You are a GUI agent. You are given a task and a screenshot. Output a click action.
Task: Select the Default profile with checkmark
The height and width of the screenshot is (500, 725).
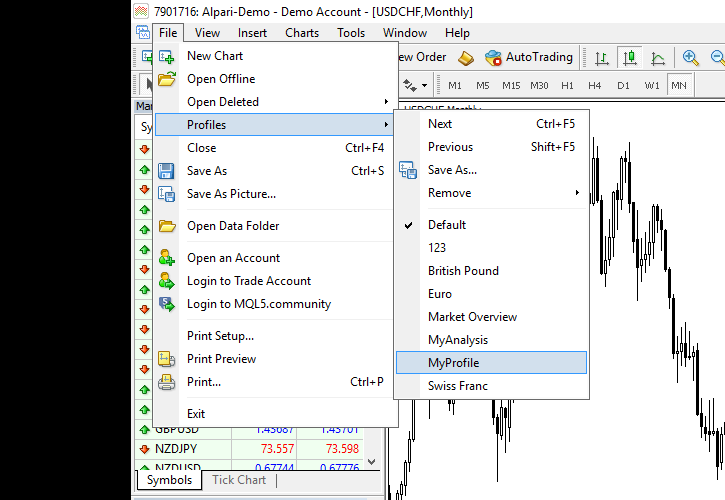[492, 225]
